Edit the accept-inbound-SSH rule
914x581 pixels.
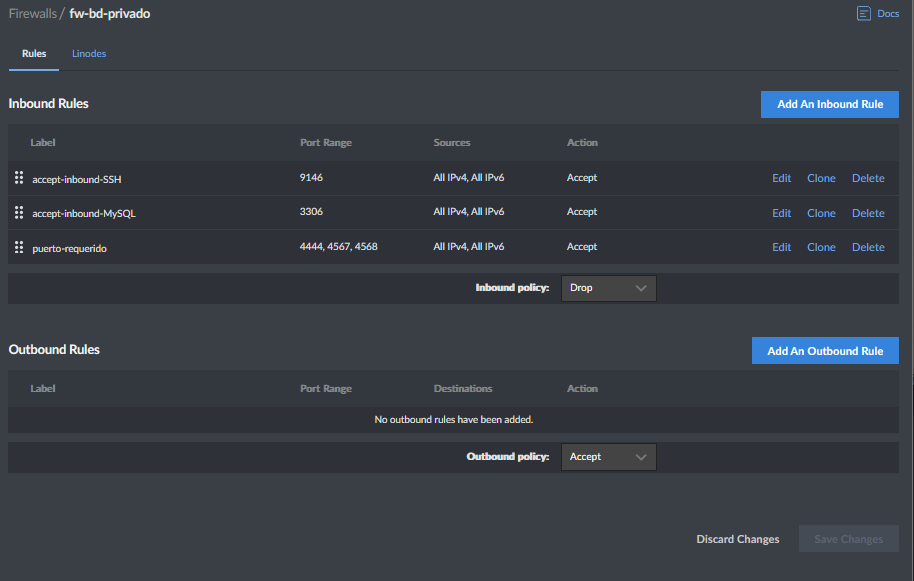(x=781, y=178)
